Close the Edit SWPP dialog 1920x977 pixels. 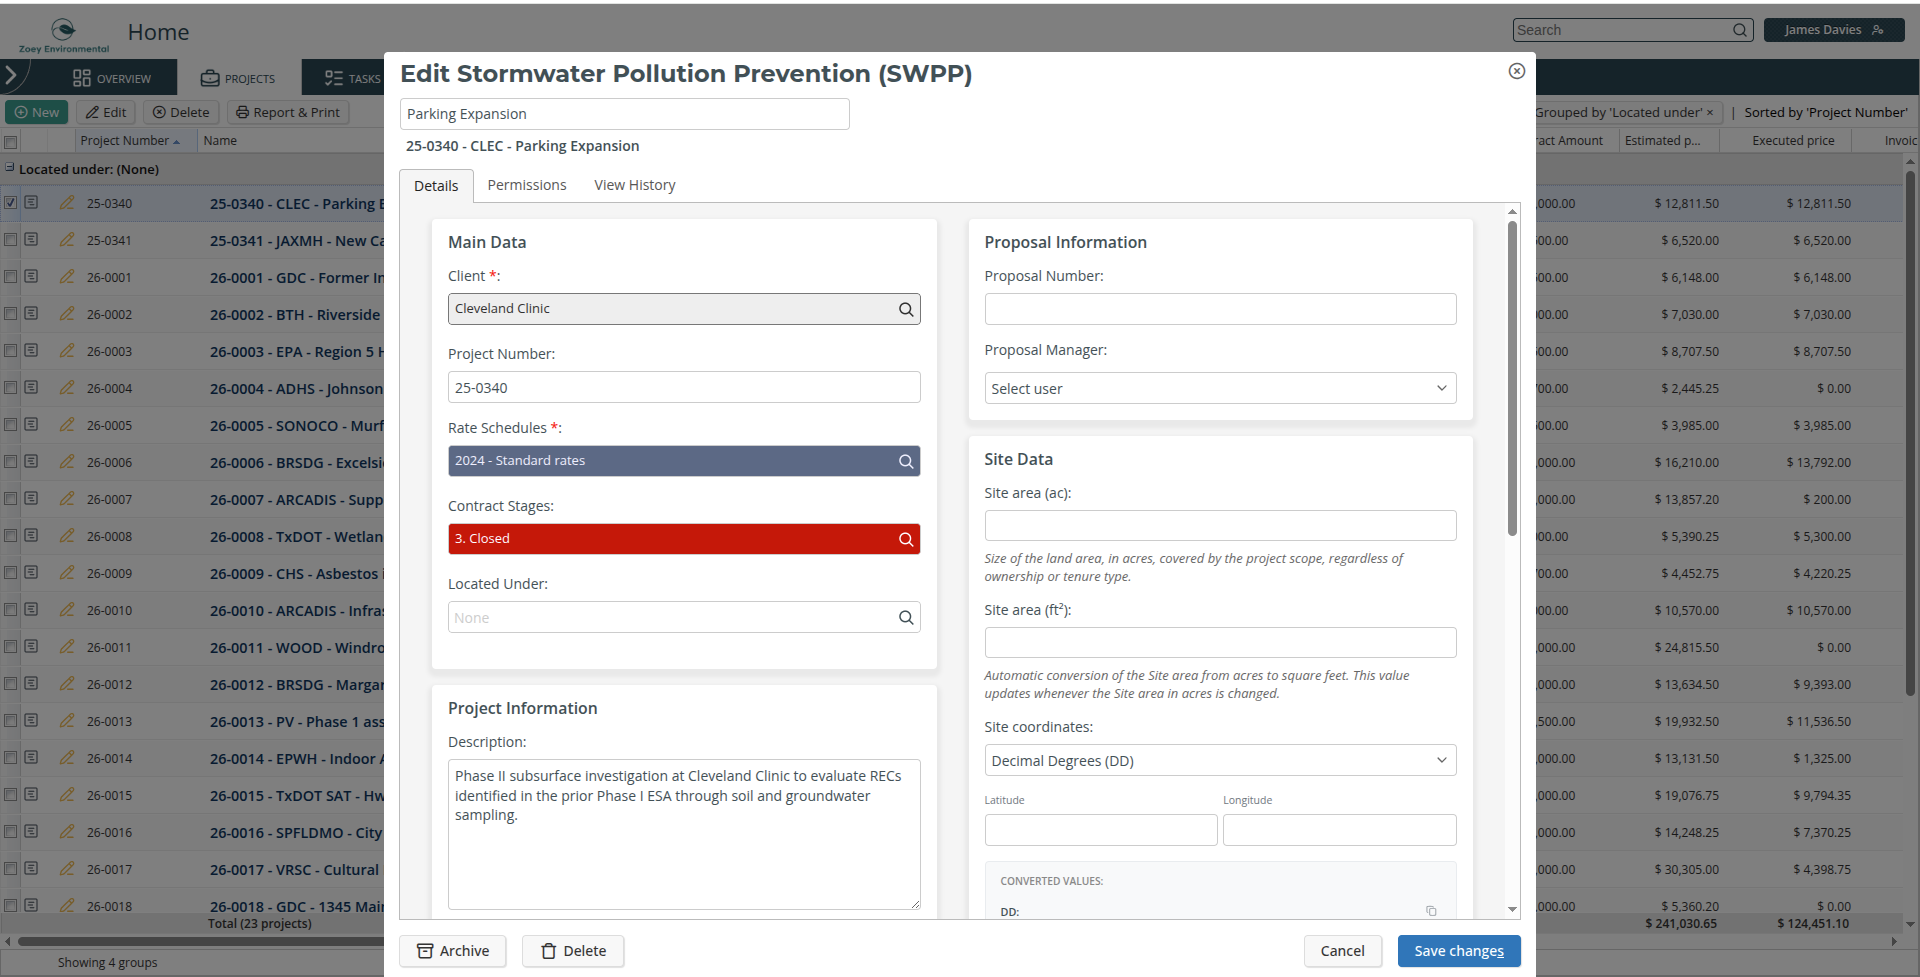coord(1516,71)
